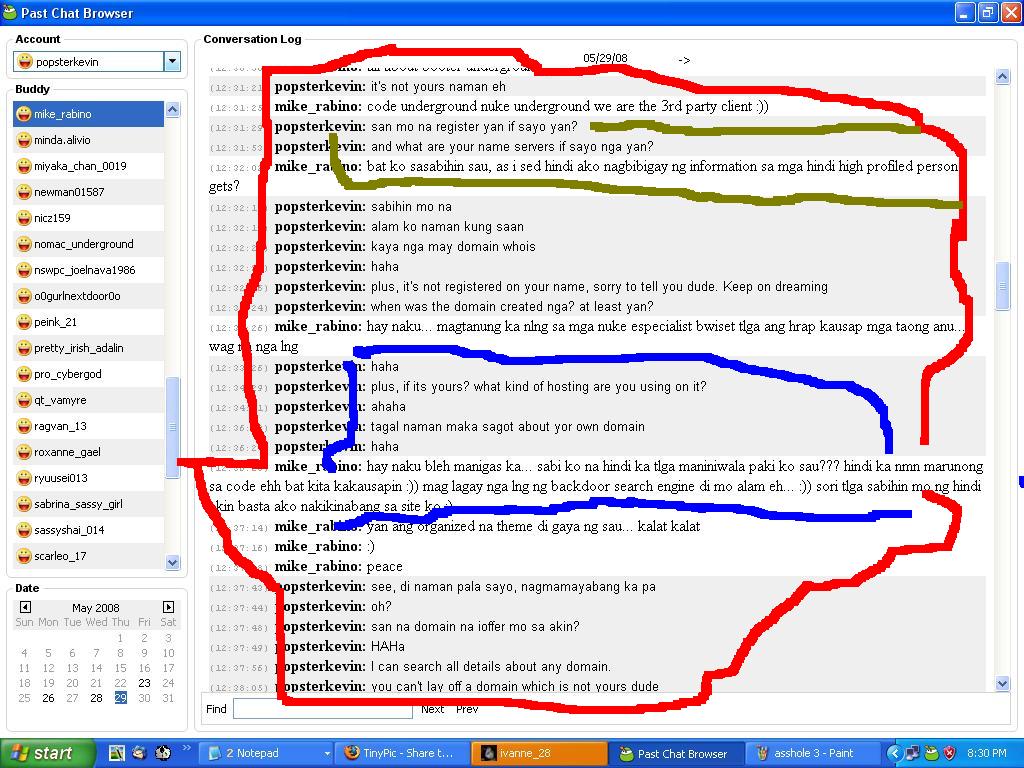This screenshot has width=1024, height=768.
Task: Select May 23 in the calendar
Action: [144, 683]
